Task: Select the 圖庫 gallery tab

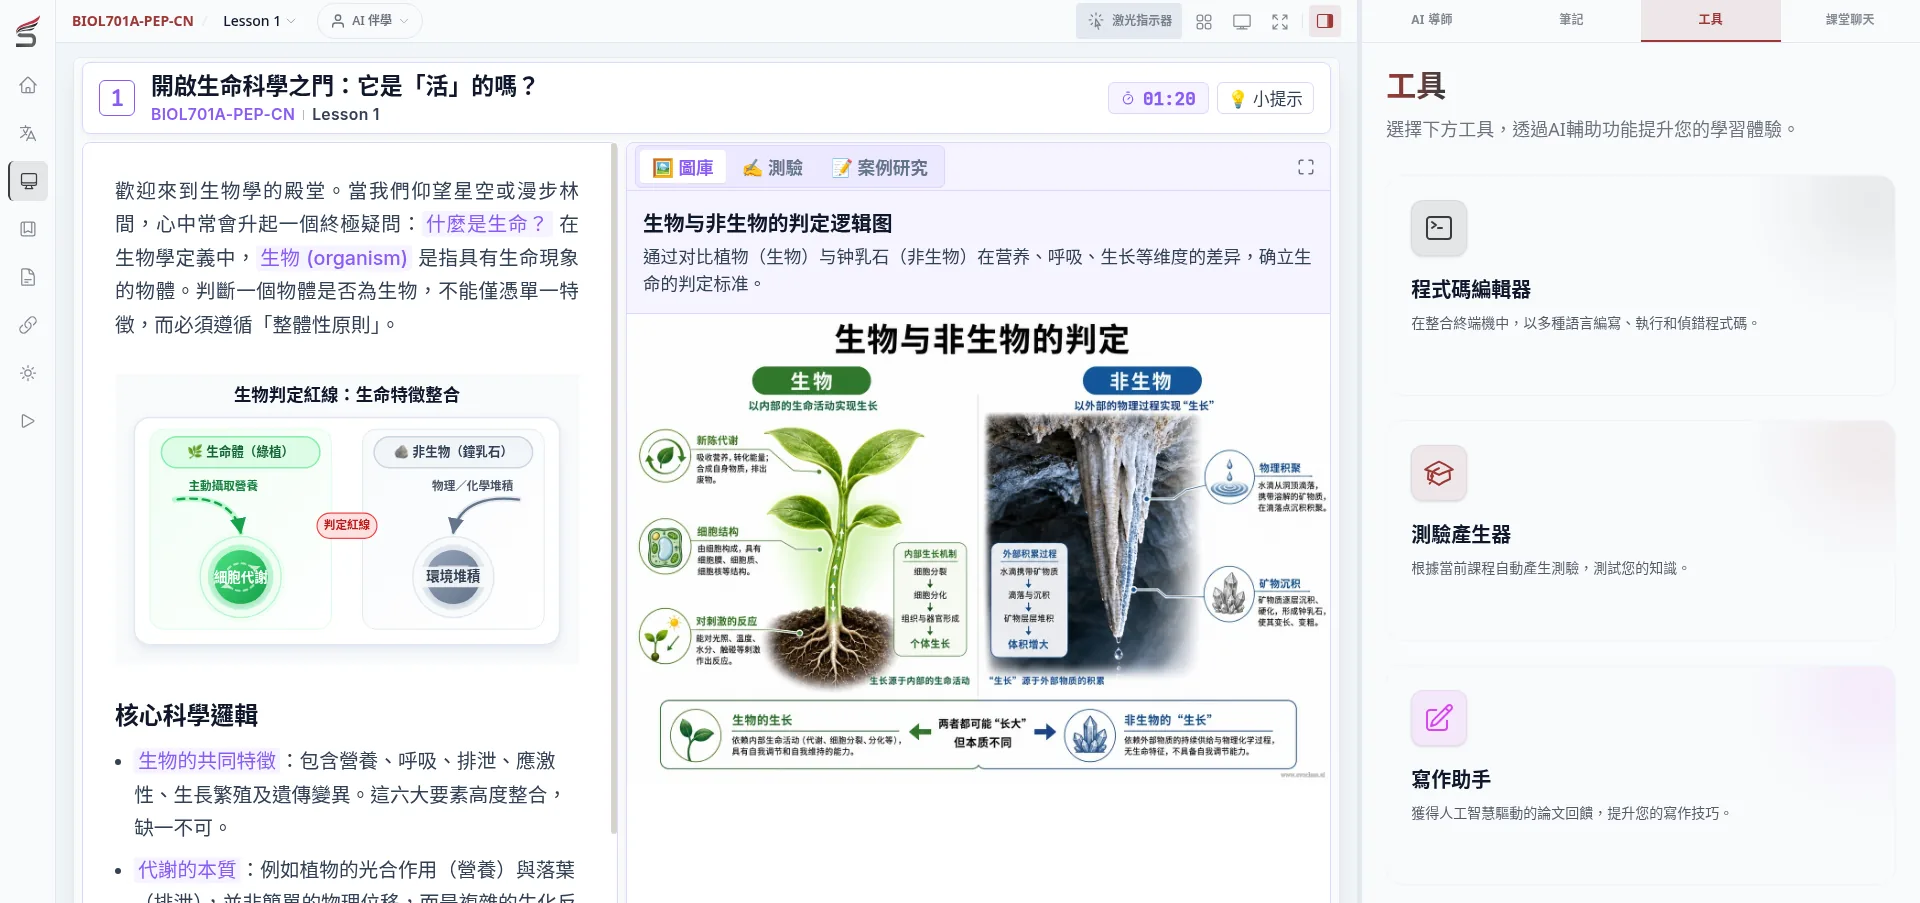Action: [683, 168]
